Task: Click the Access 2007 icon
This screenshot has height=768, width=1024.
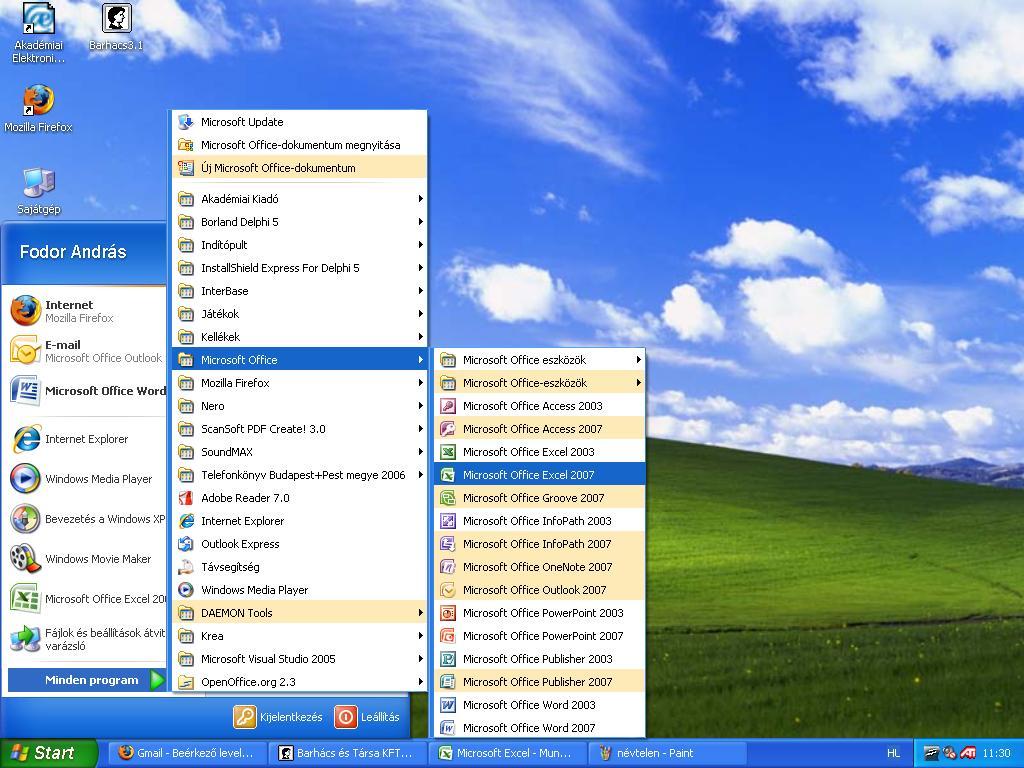Action: pos(448,429)
